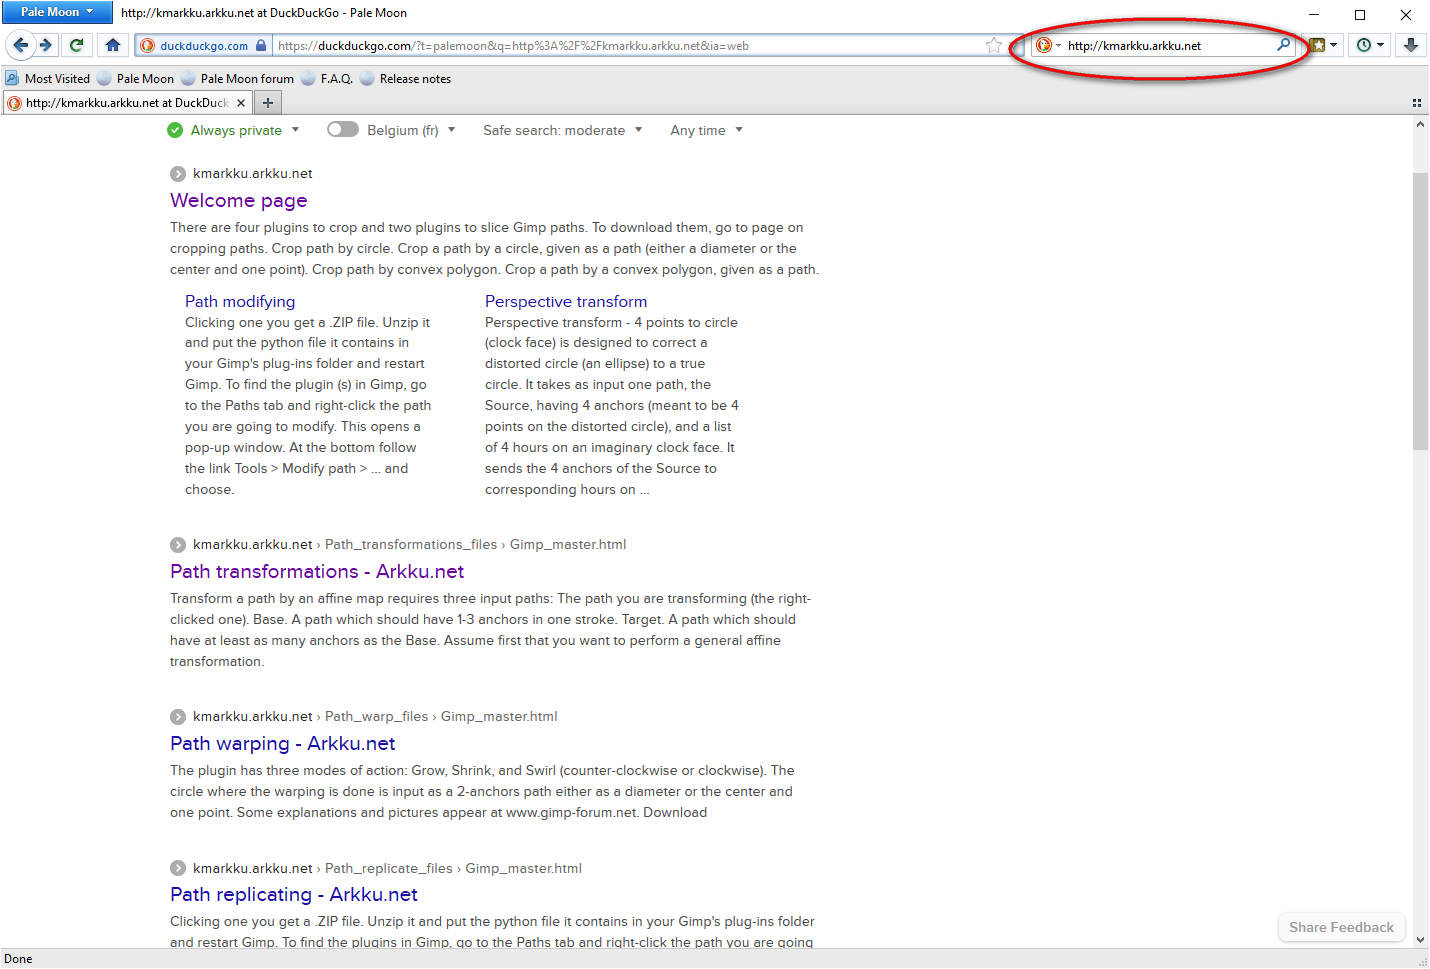
Task: Open the Path modifying sublink
Action: click(x=240, y=302)
